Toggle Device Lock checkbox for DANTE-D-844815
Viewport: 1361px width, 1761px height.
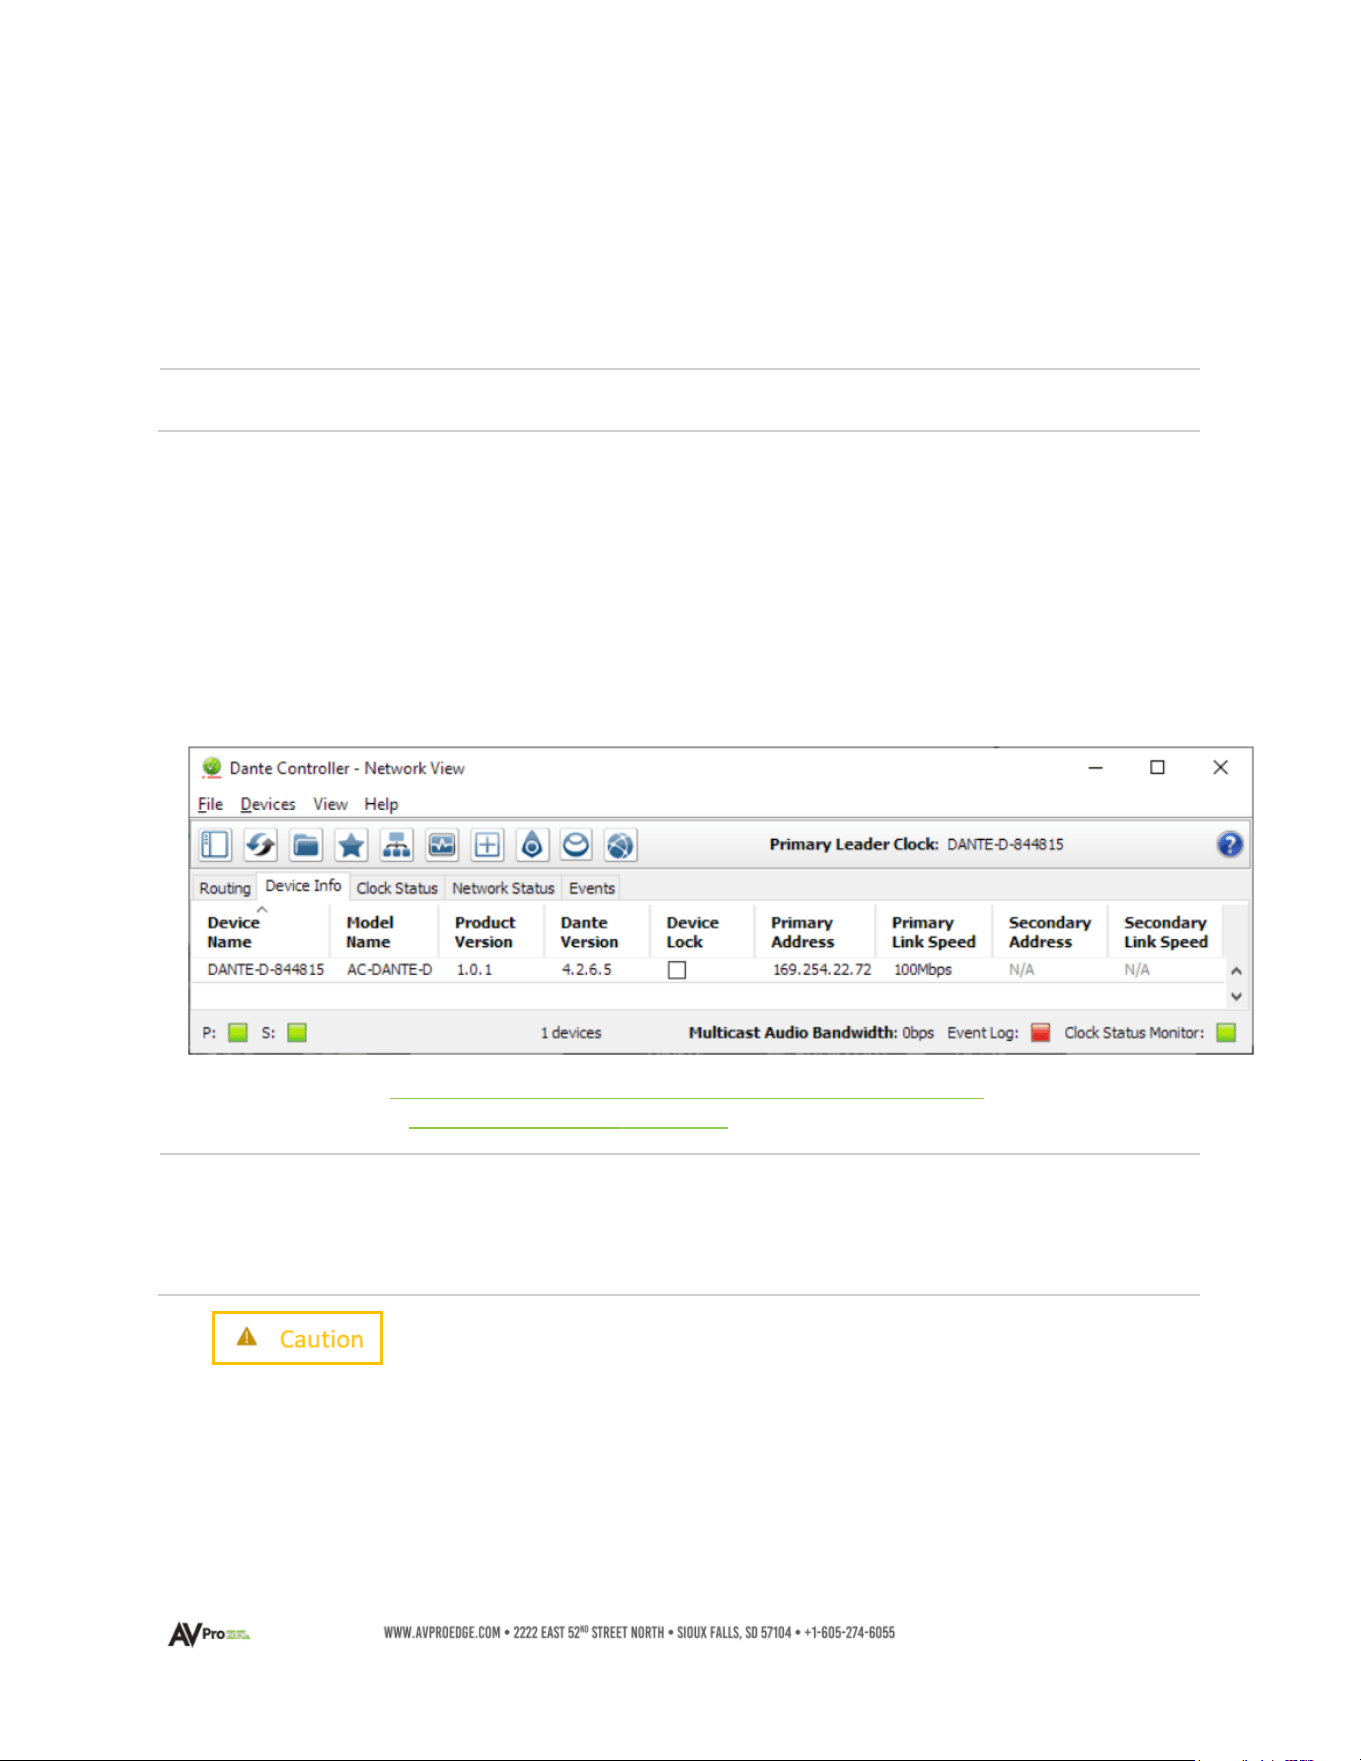[677, 970]
